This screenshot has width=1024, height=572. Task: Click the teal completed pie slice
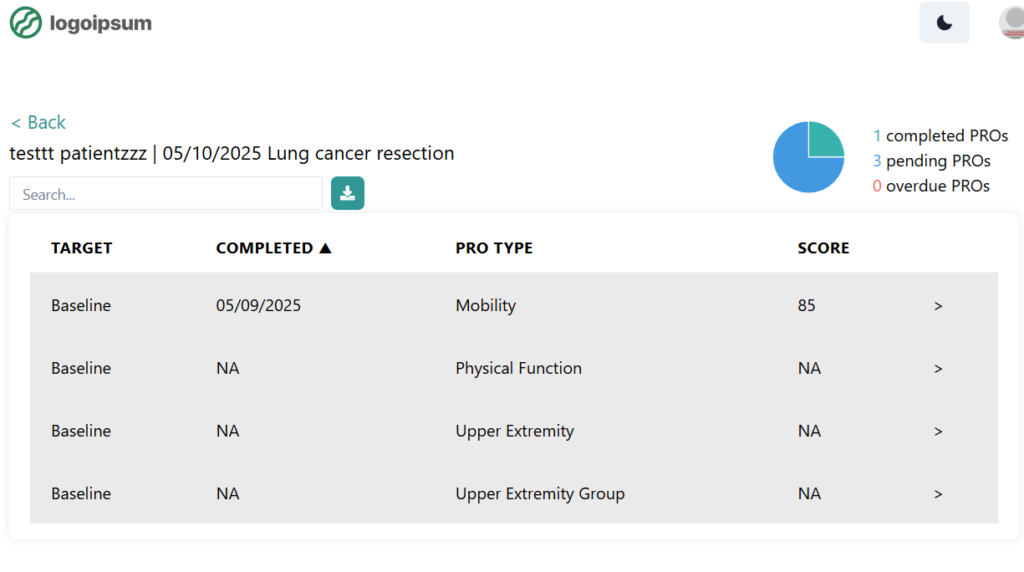pyautogui.click(x=824, y=141)
